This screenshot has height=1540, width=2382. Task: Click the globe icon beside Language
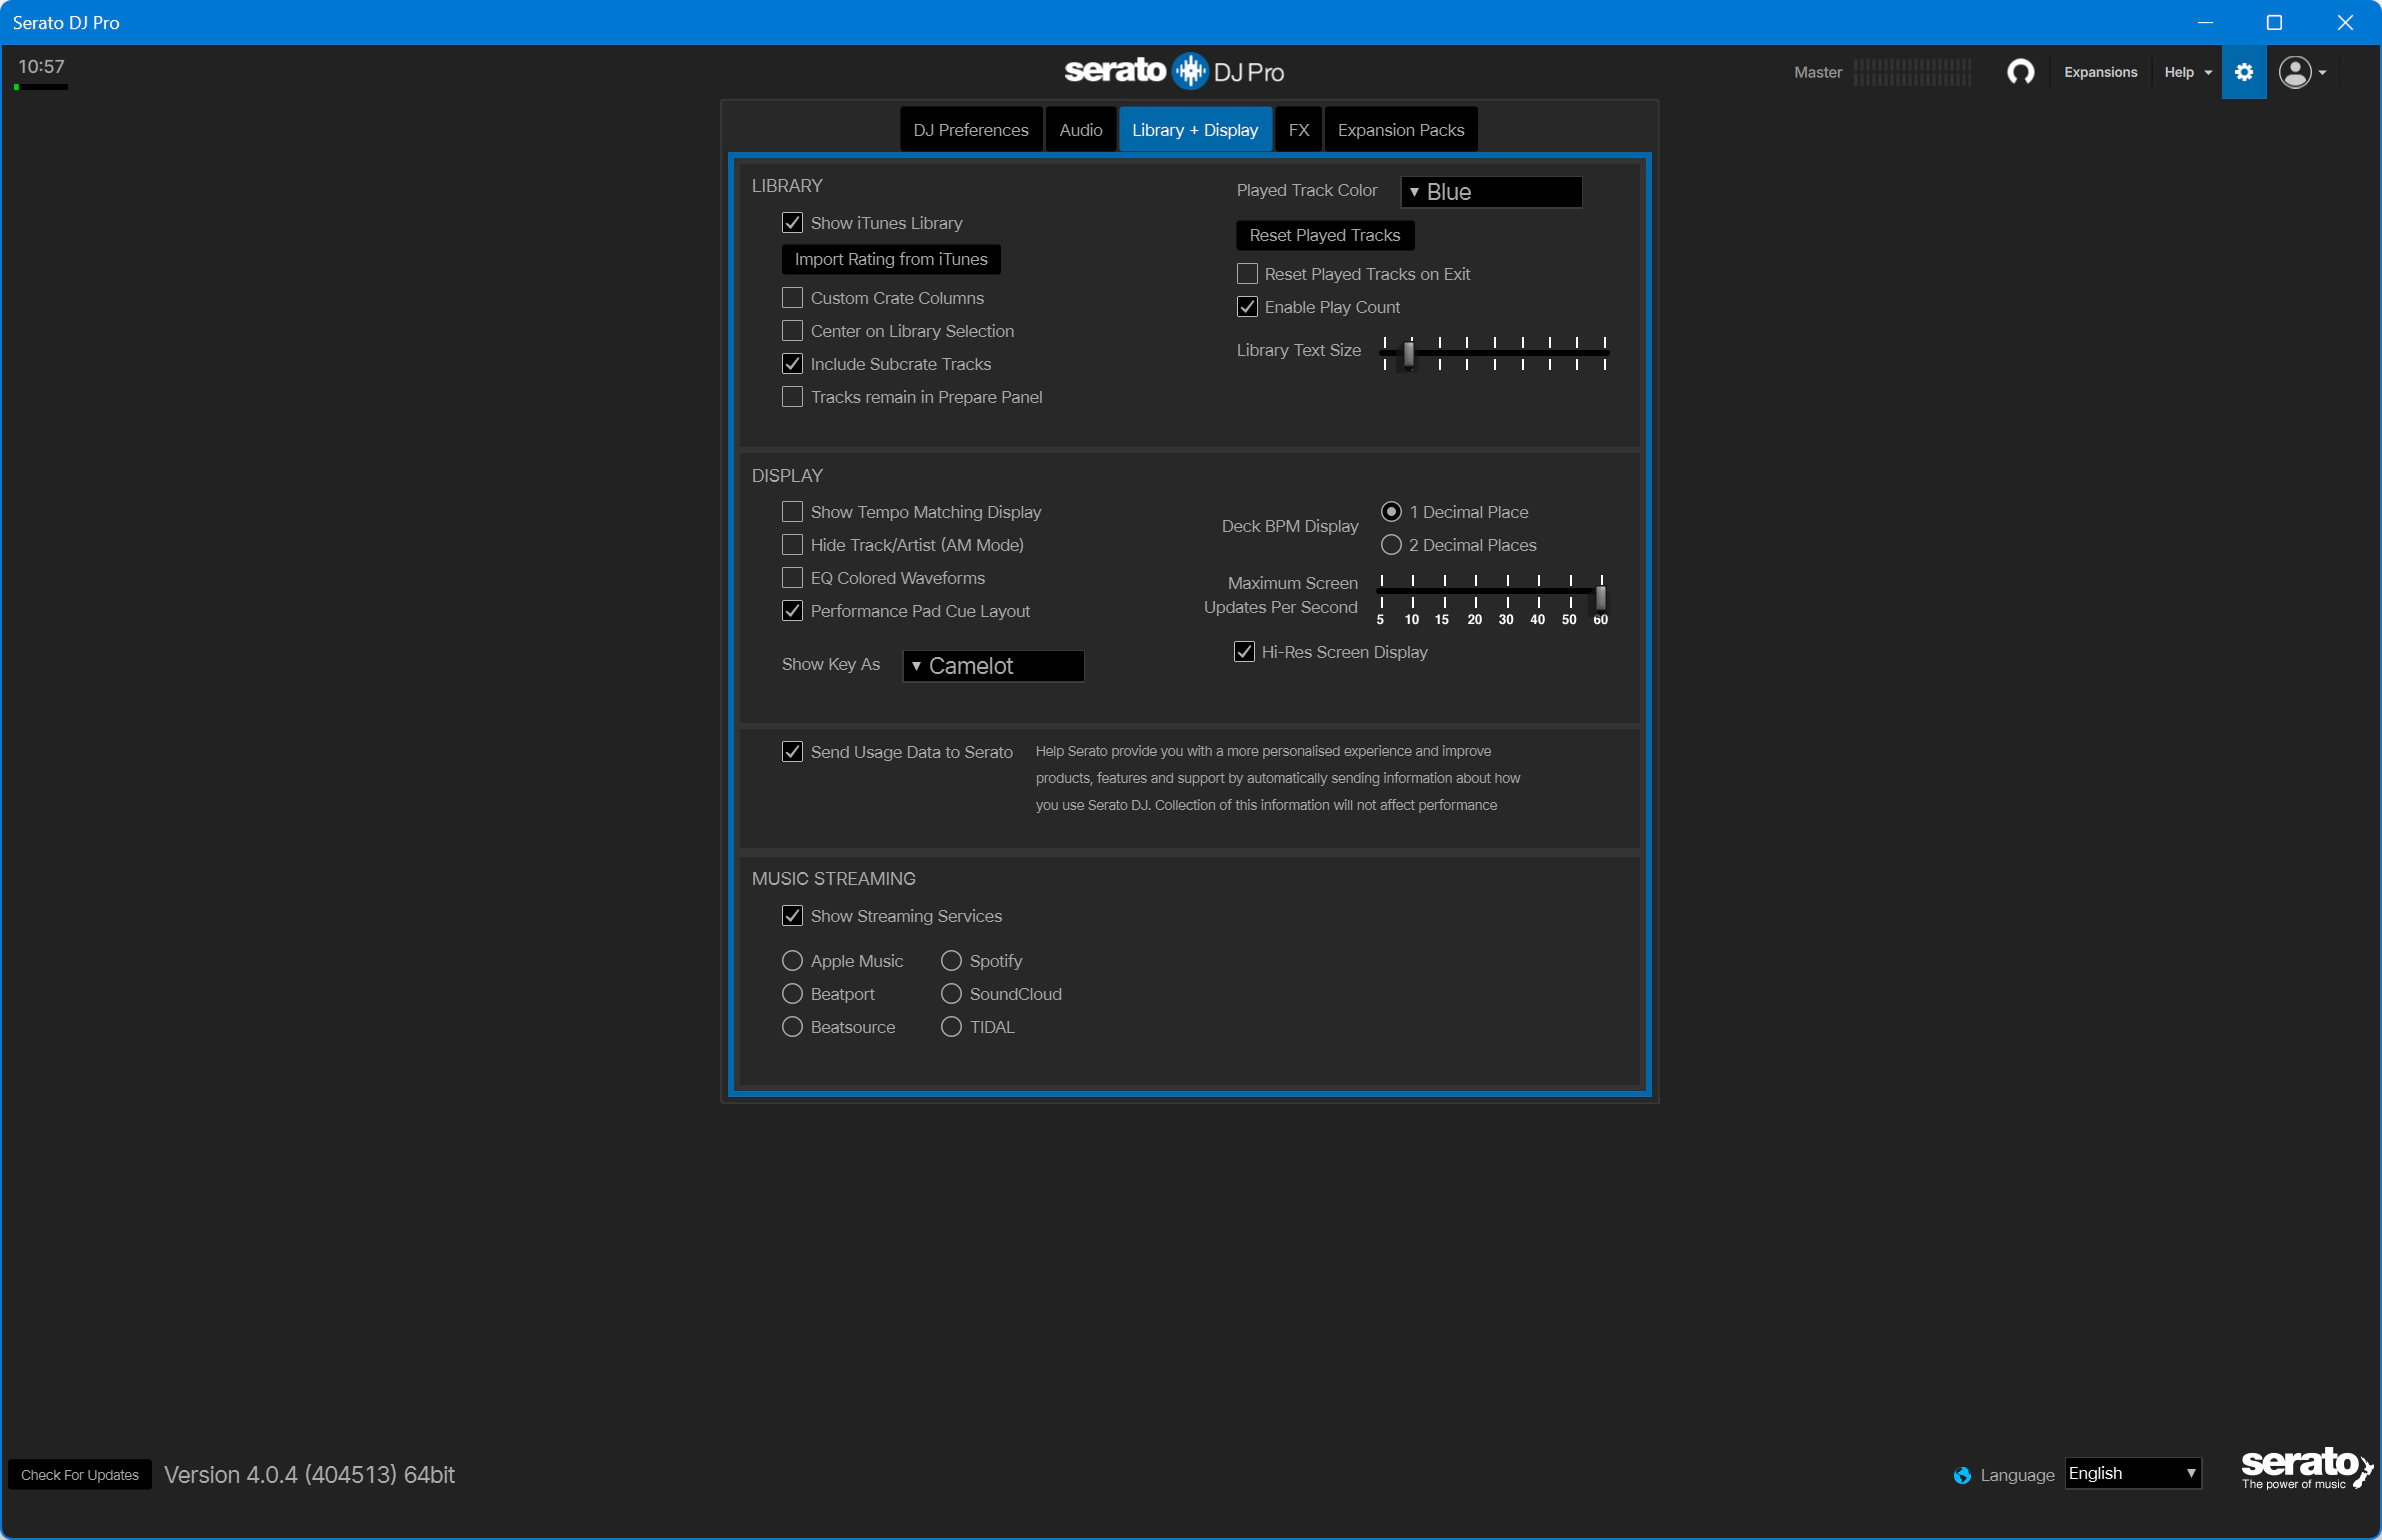coord(1962,1475)
